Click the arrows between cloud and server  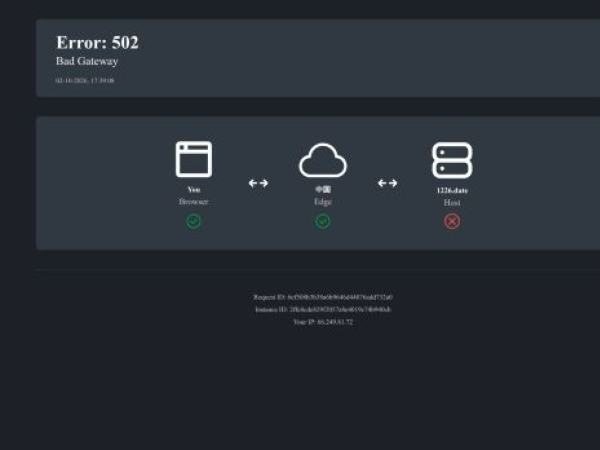387,183
